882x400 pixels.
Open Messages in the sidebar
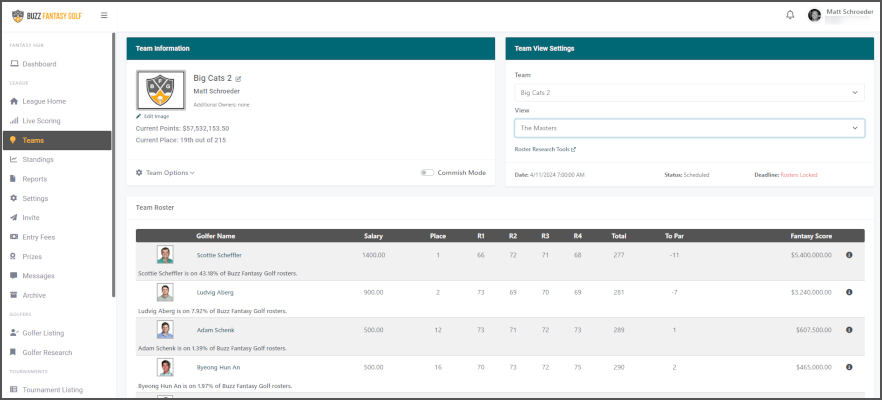click(38, 276)
